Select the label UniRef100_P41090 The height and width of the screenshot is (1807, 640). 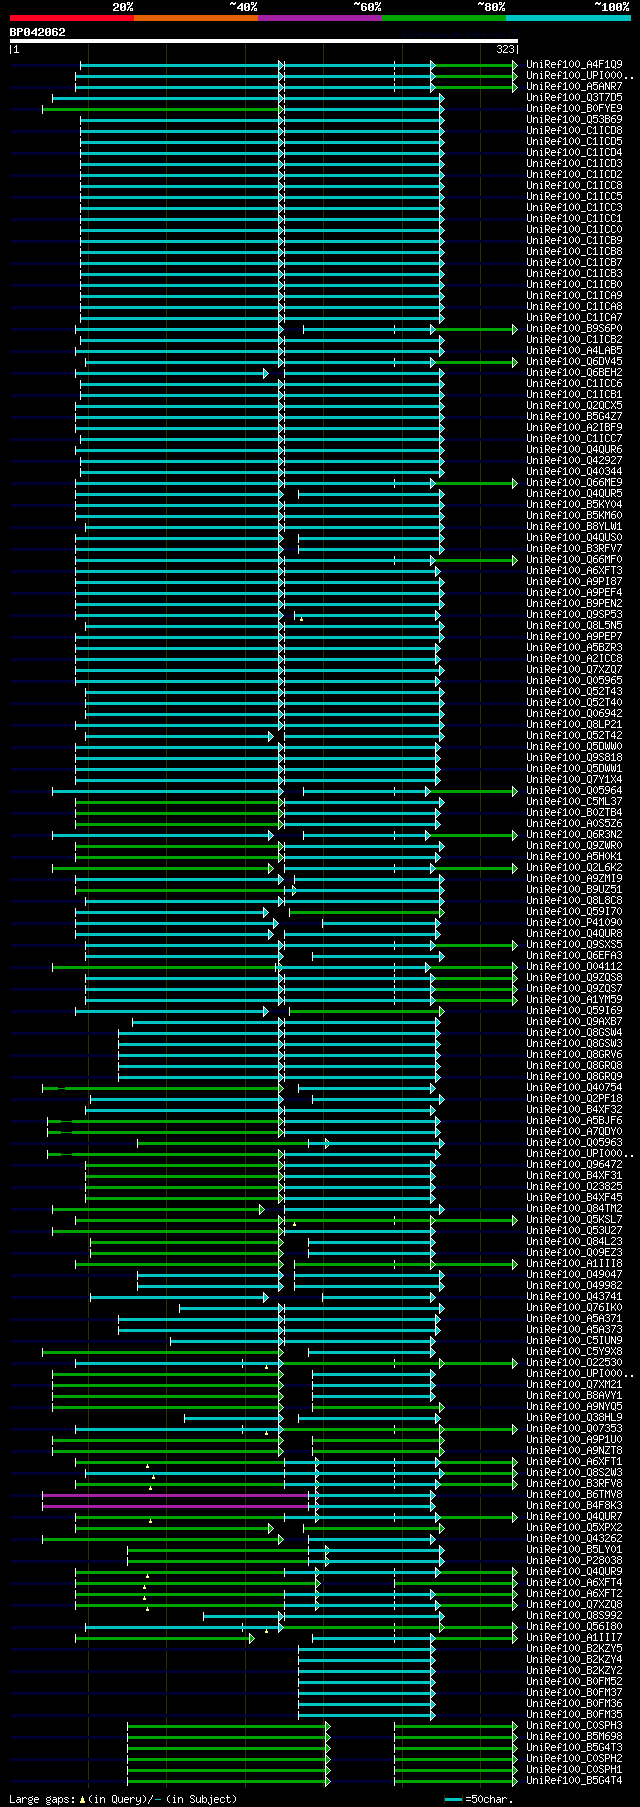click(x=574, y=923)
